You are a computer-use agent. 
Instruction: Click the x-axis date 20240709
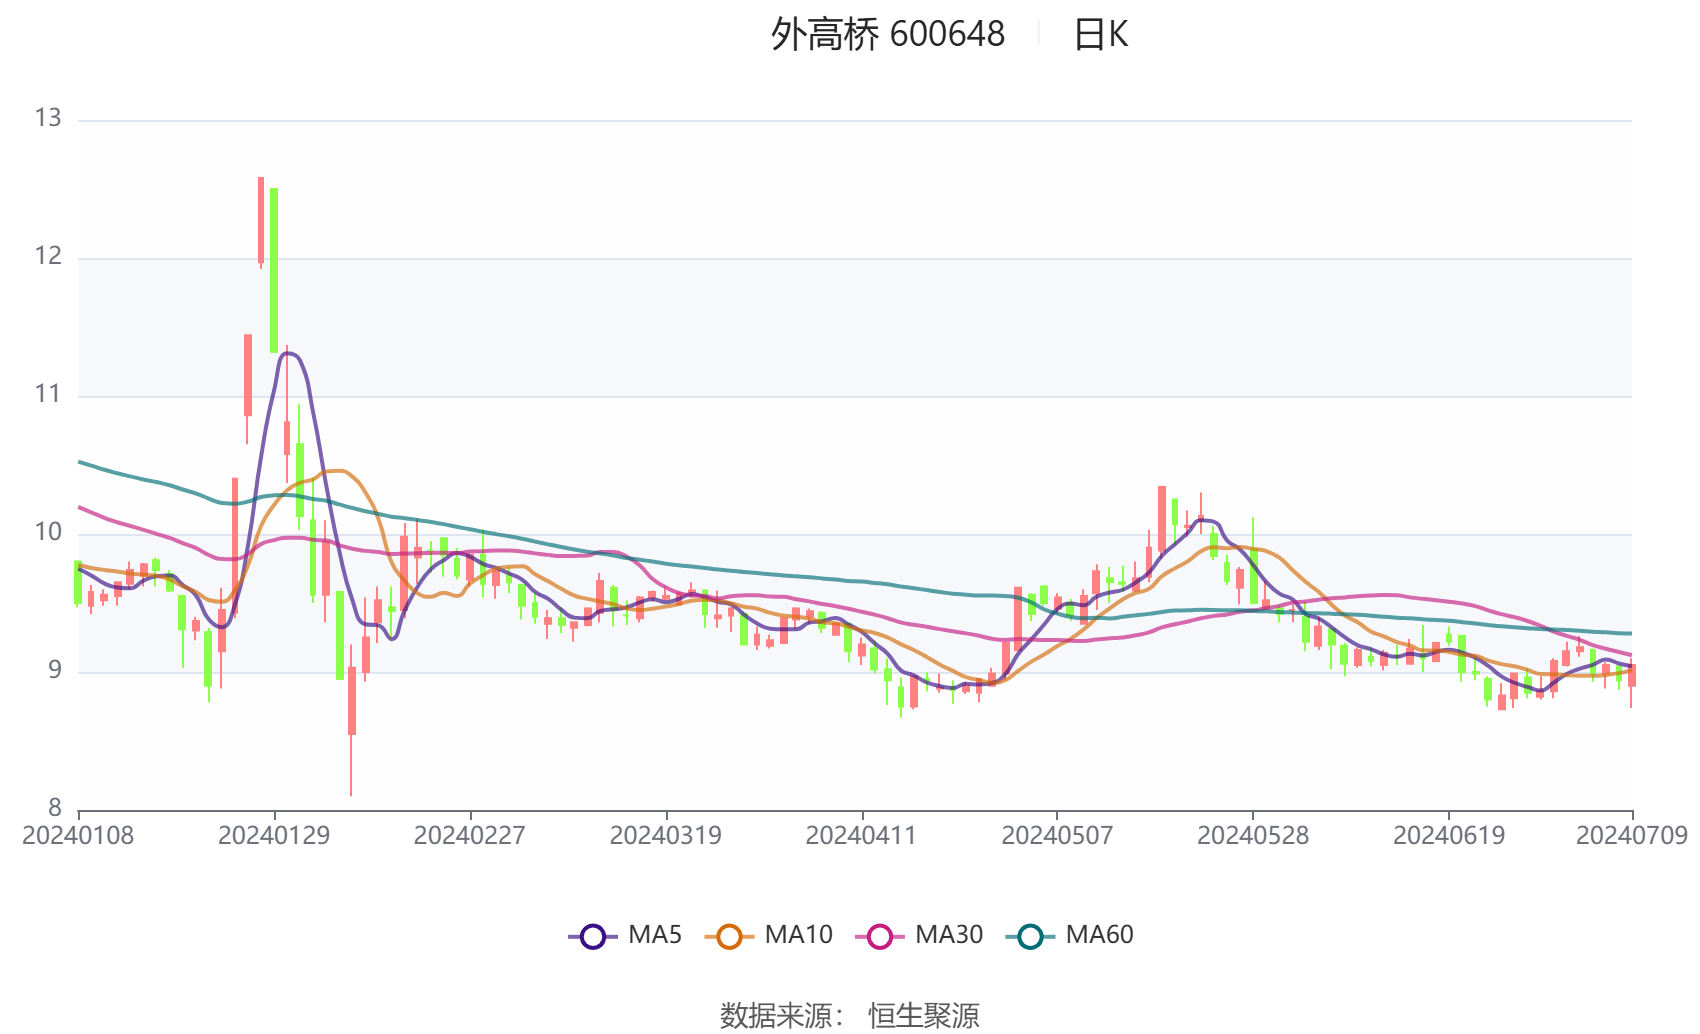1632,836
